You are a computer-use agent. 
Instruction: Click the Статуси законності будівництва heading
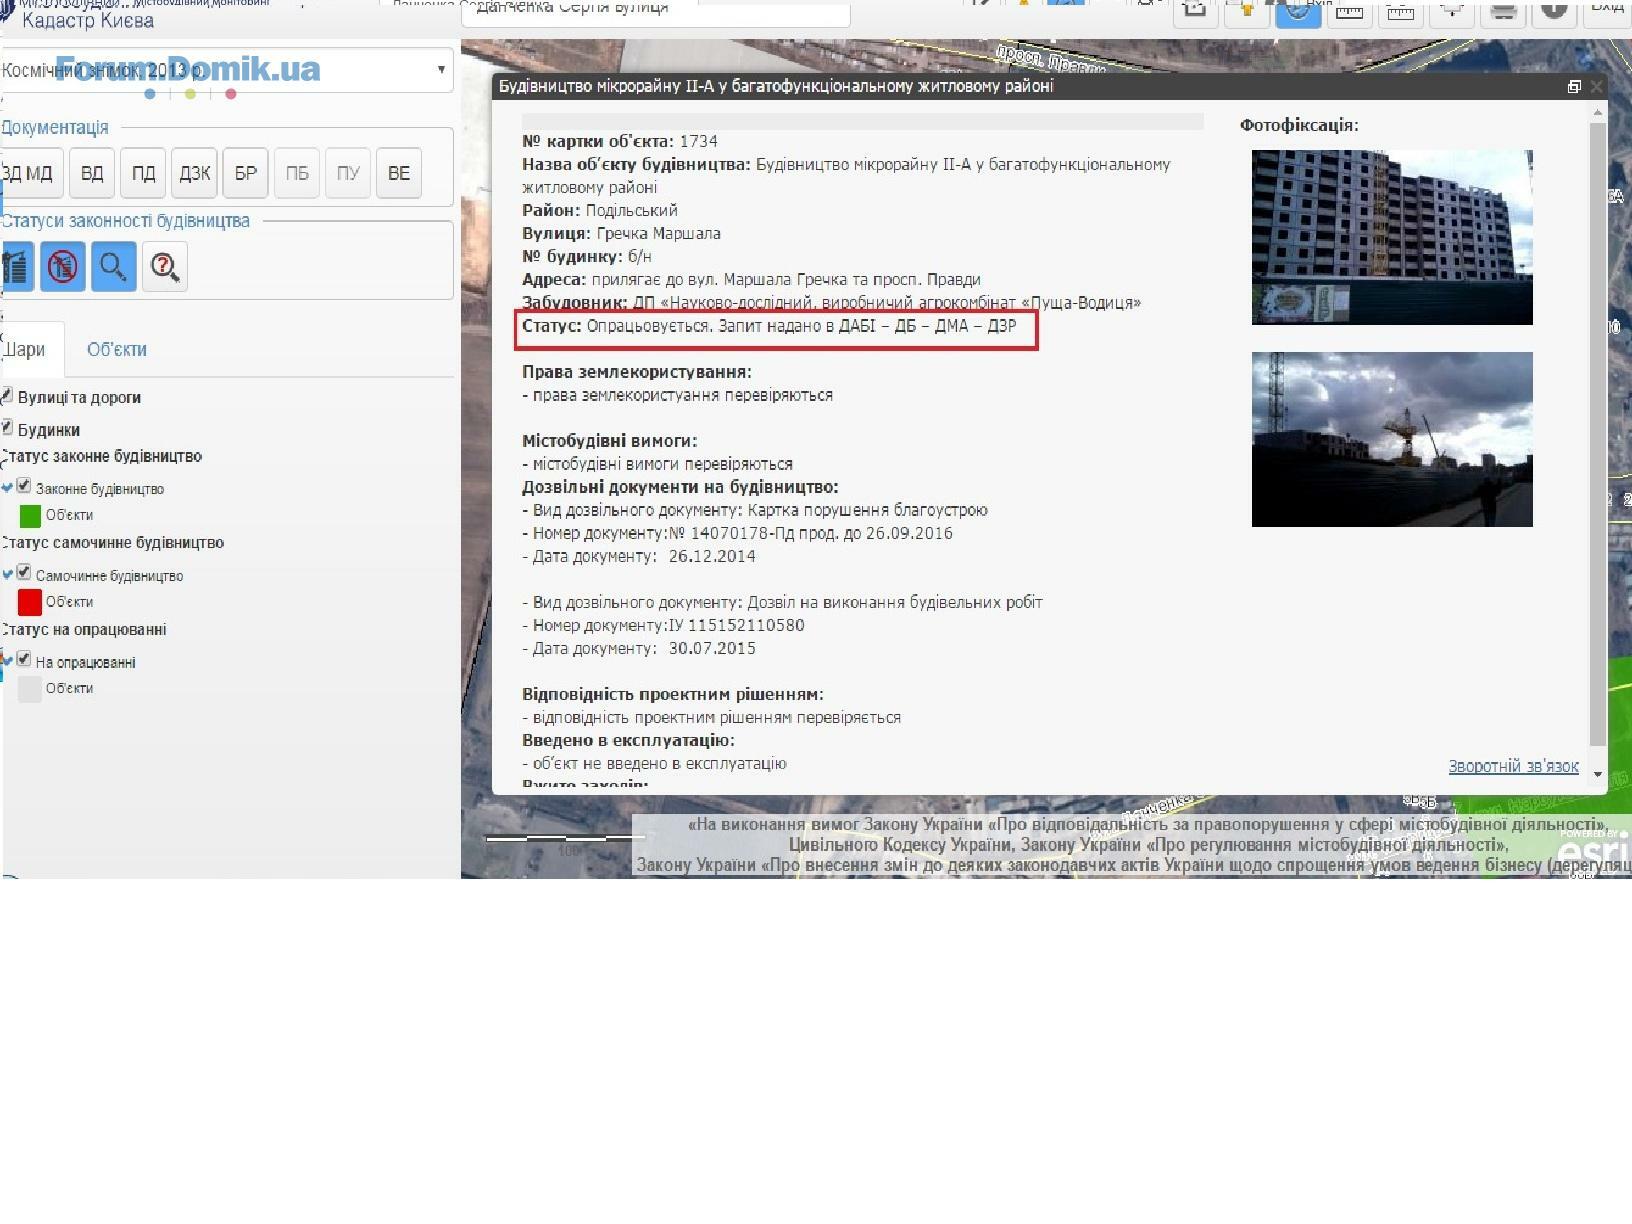126,220
